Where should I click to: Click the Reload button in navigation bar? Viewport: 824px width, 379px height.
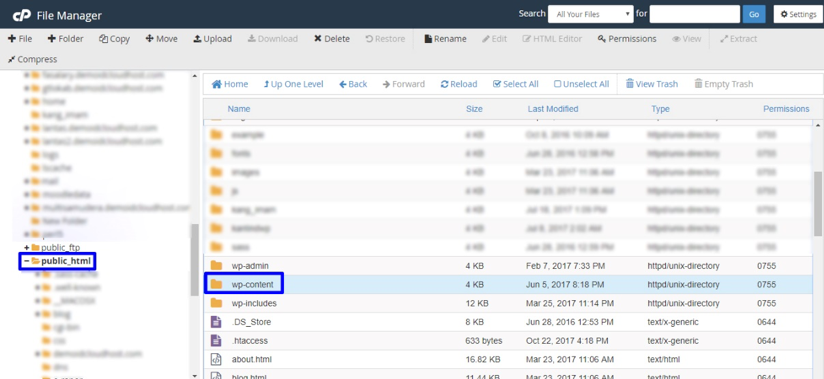point(459,84)
